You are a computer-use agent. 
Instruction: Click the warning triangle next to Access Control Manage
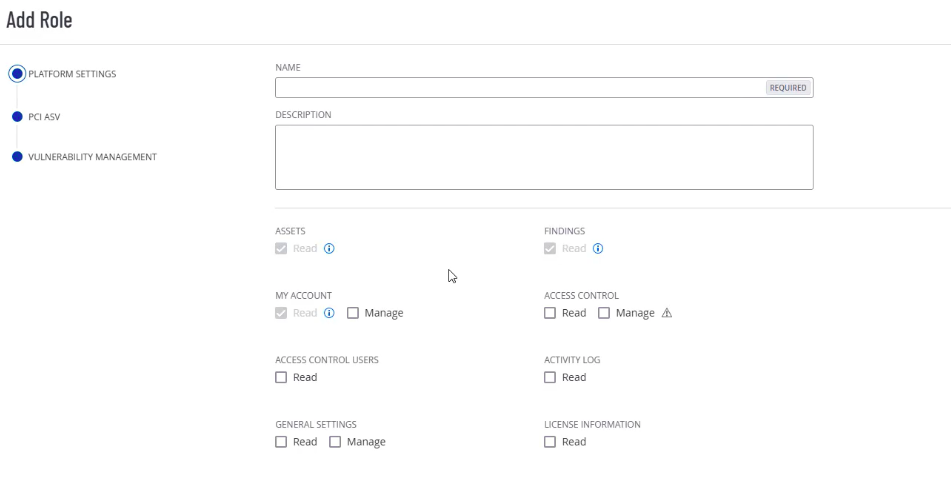pyautogui.click(x=667, y=313)
